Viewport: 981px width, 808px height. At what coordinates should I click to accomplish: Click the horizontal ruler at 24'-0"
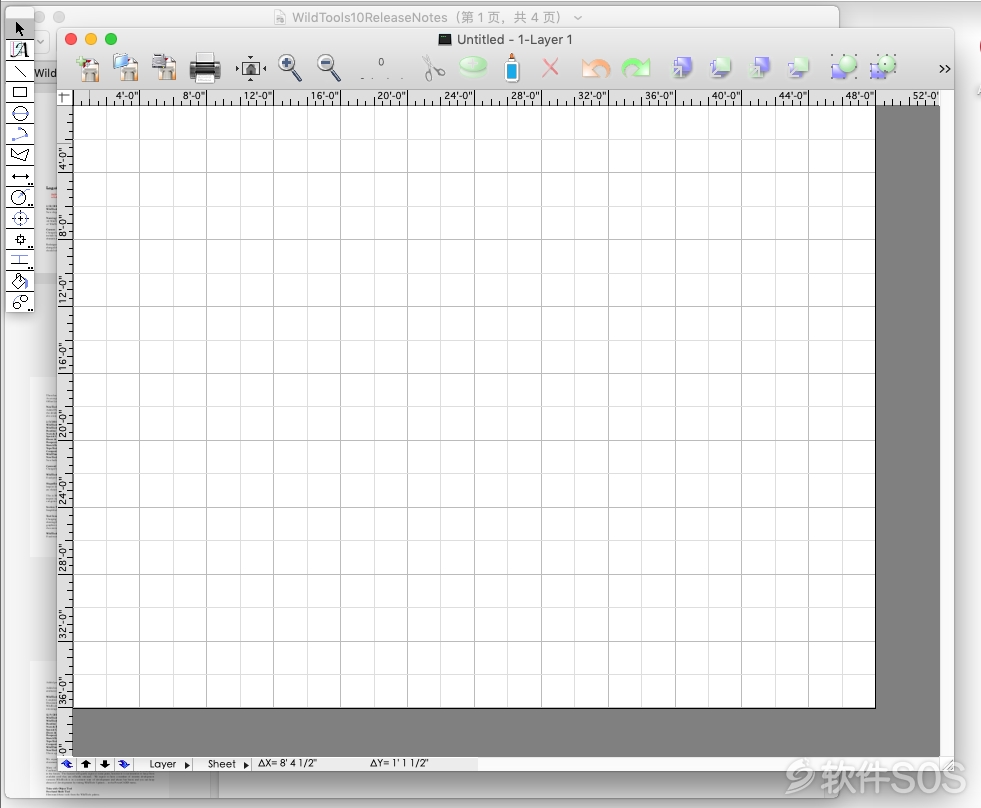pos(459,96)
